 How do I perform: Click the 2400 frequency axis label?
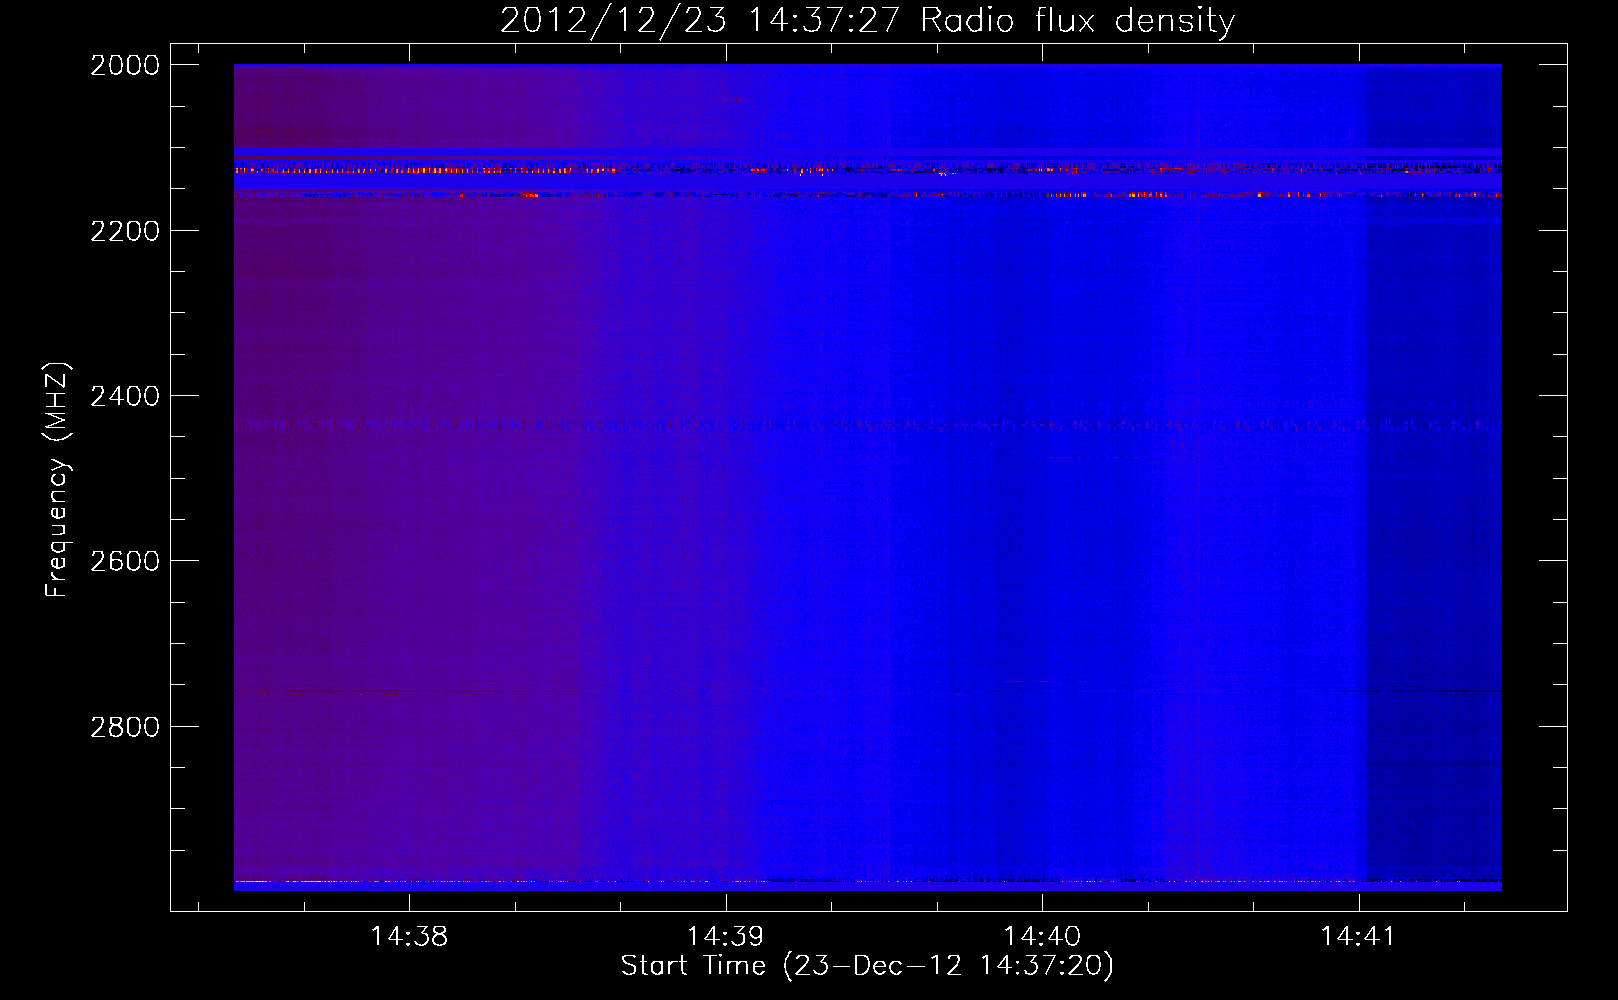click(125, 396)
